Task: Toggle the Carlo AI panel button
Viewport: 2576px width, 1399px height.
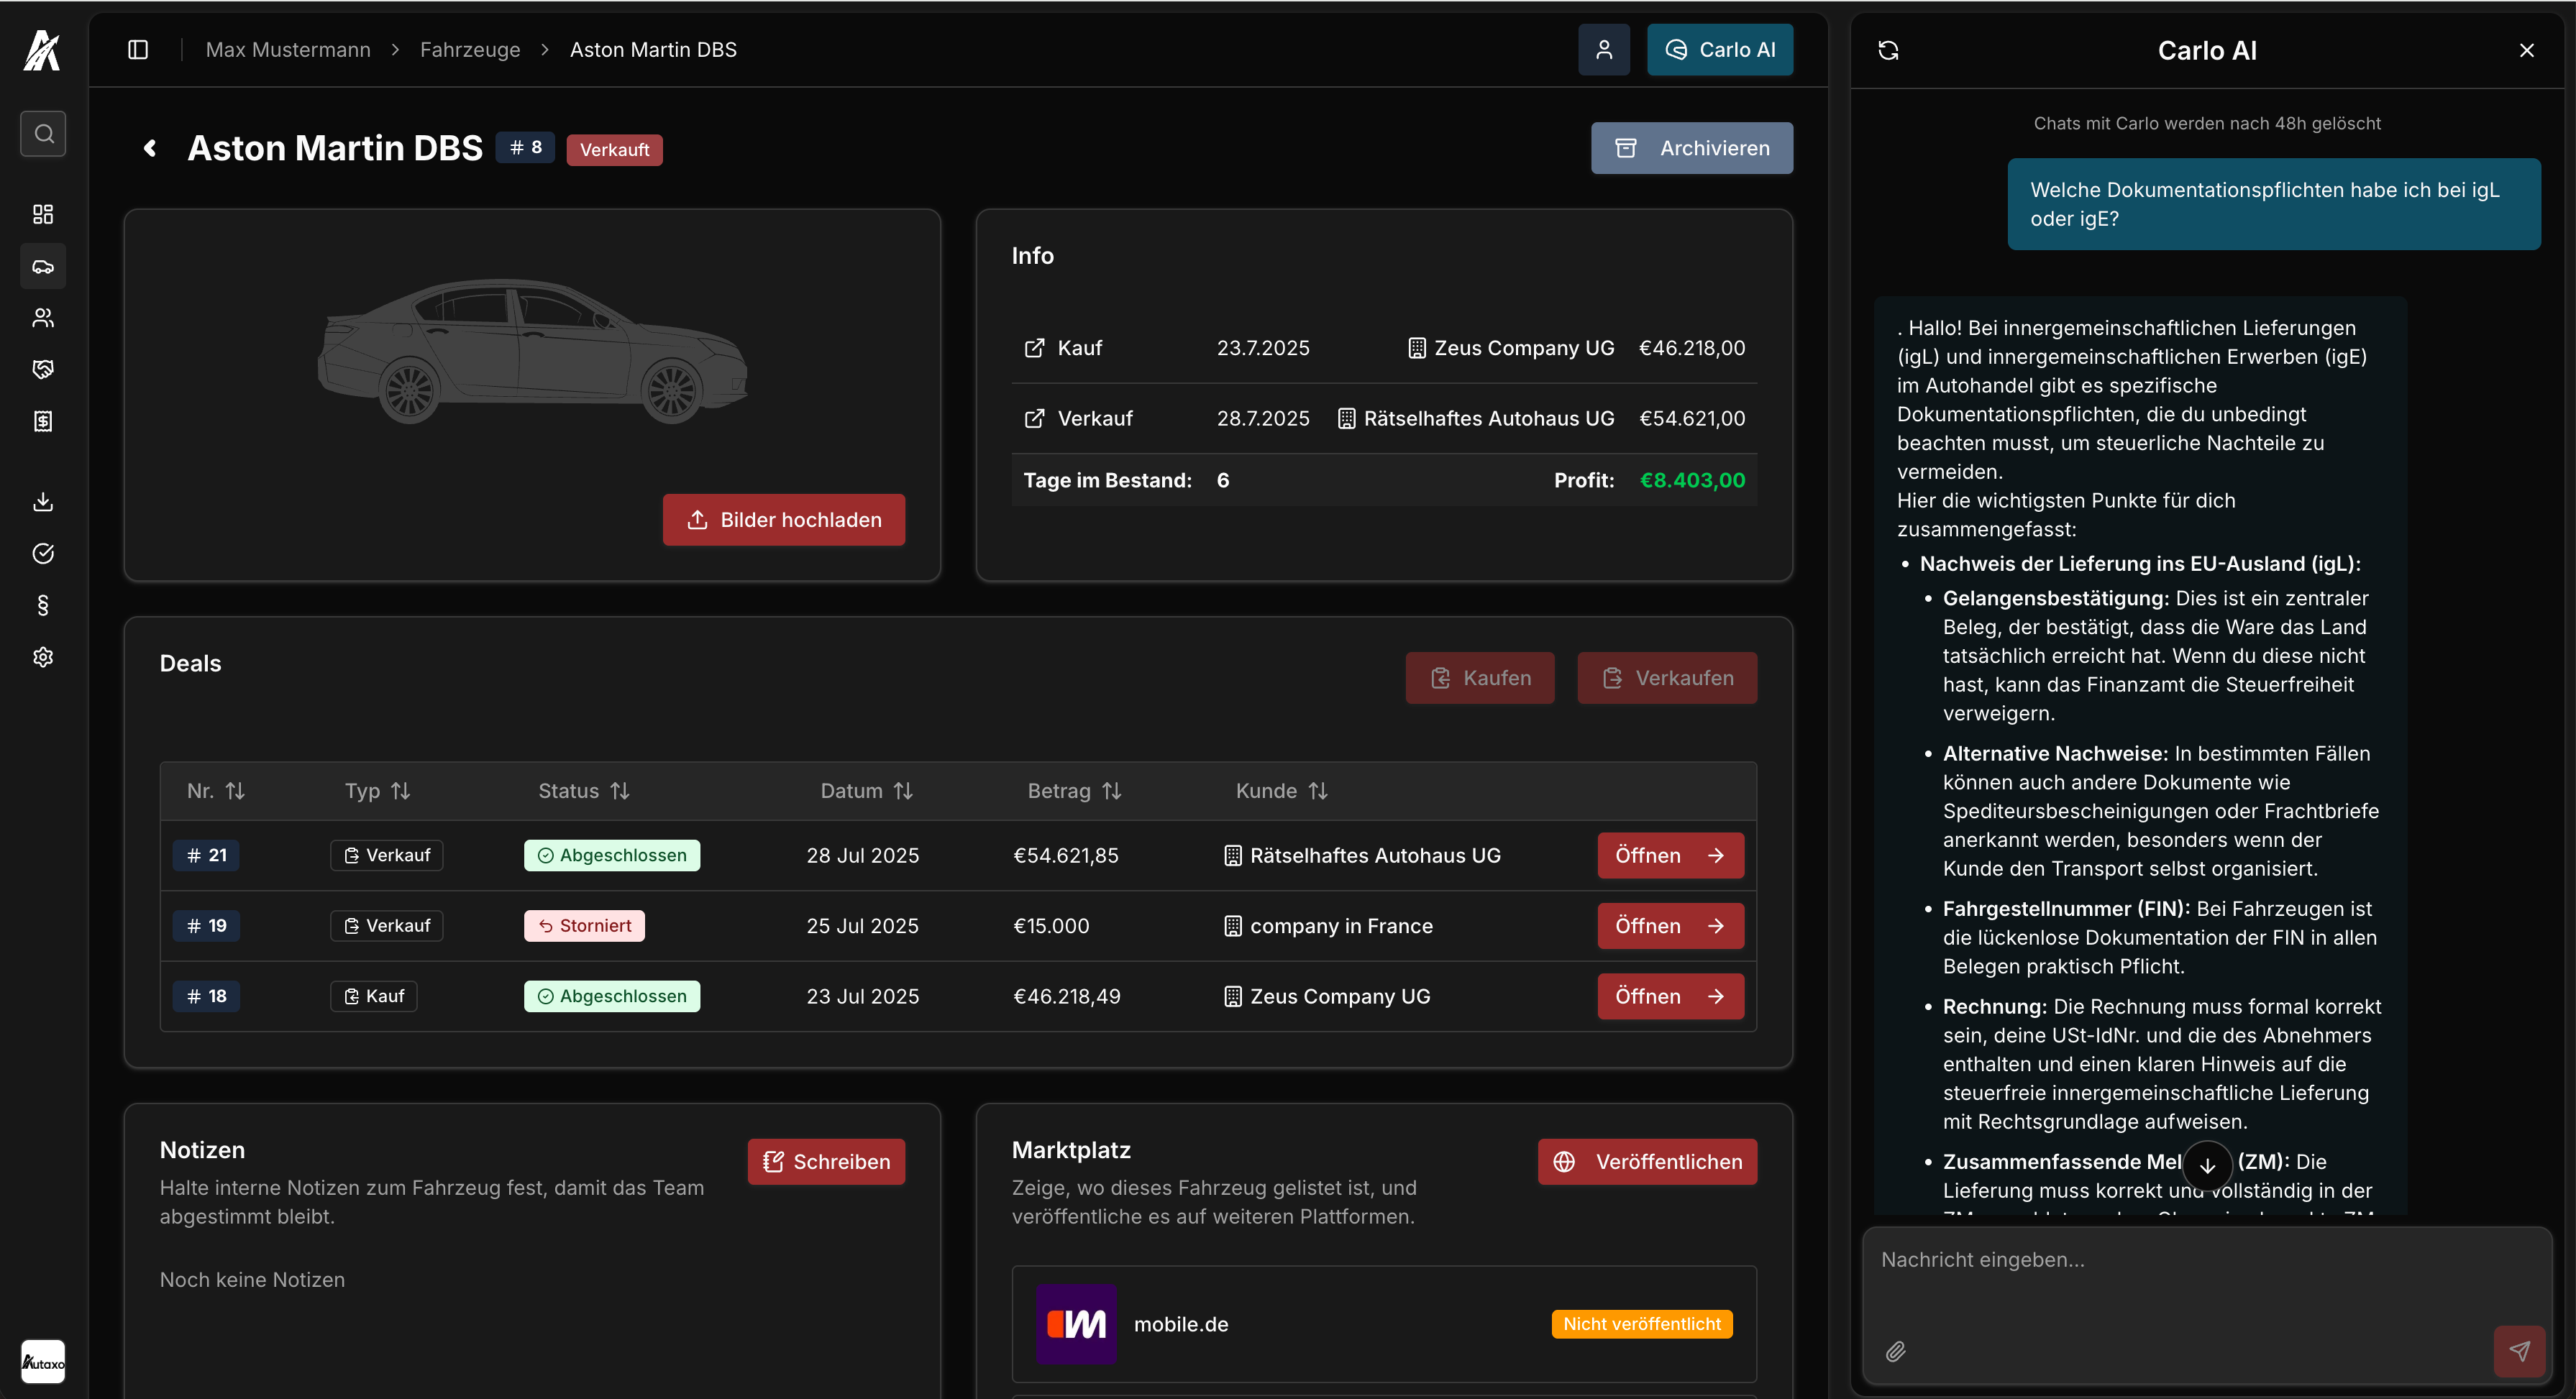Action: (1719, 49)
